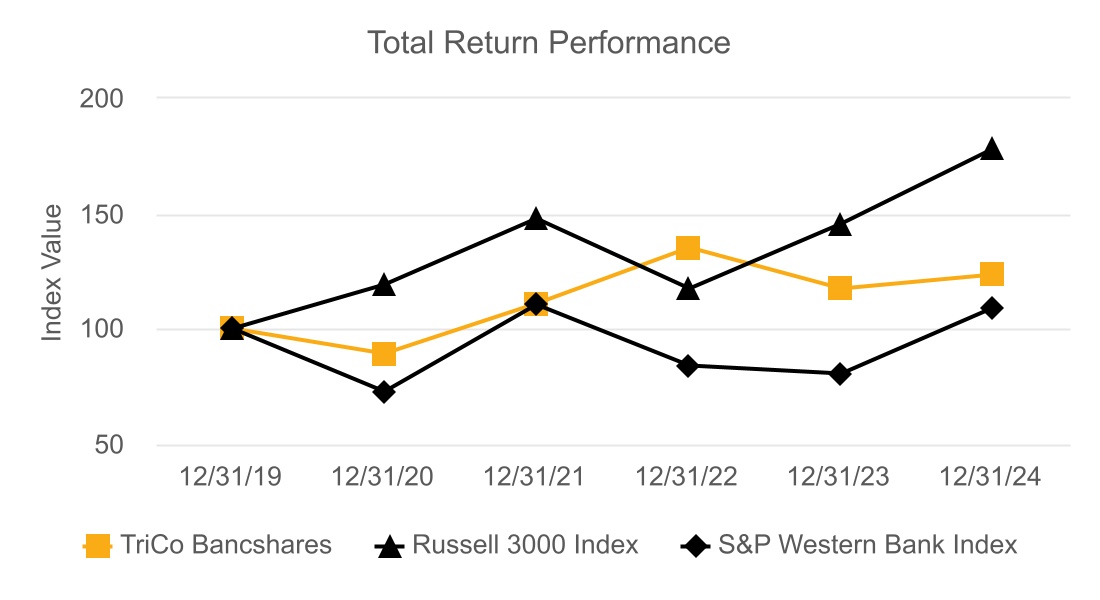This screenshot has height=600, width=1100.
Task: Select the S&P Western Bank Index legend label
Action: [x=868, y=546]
